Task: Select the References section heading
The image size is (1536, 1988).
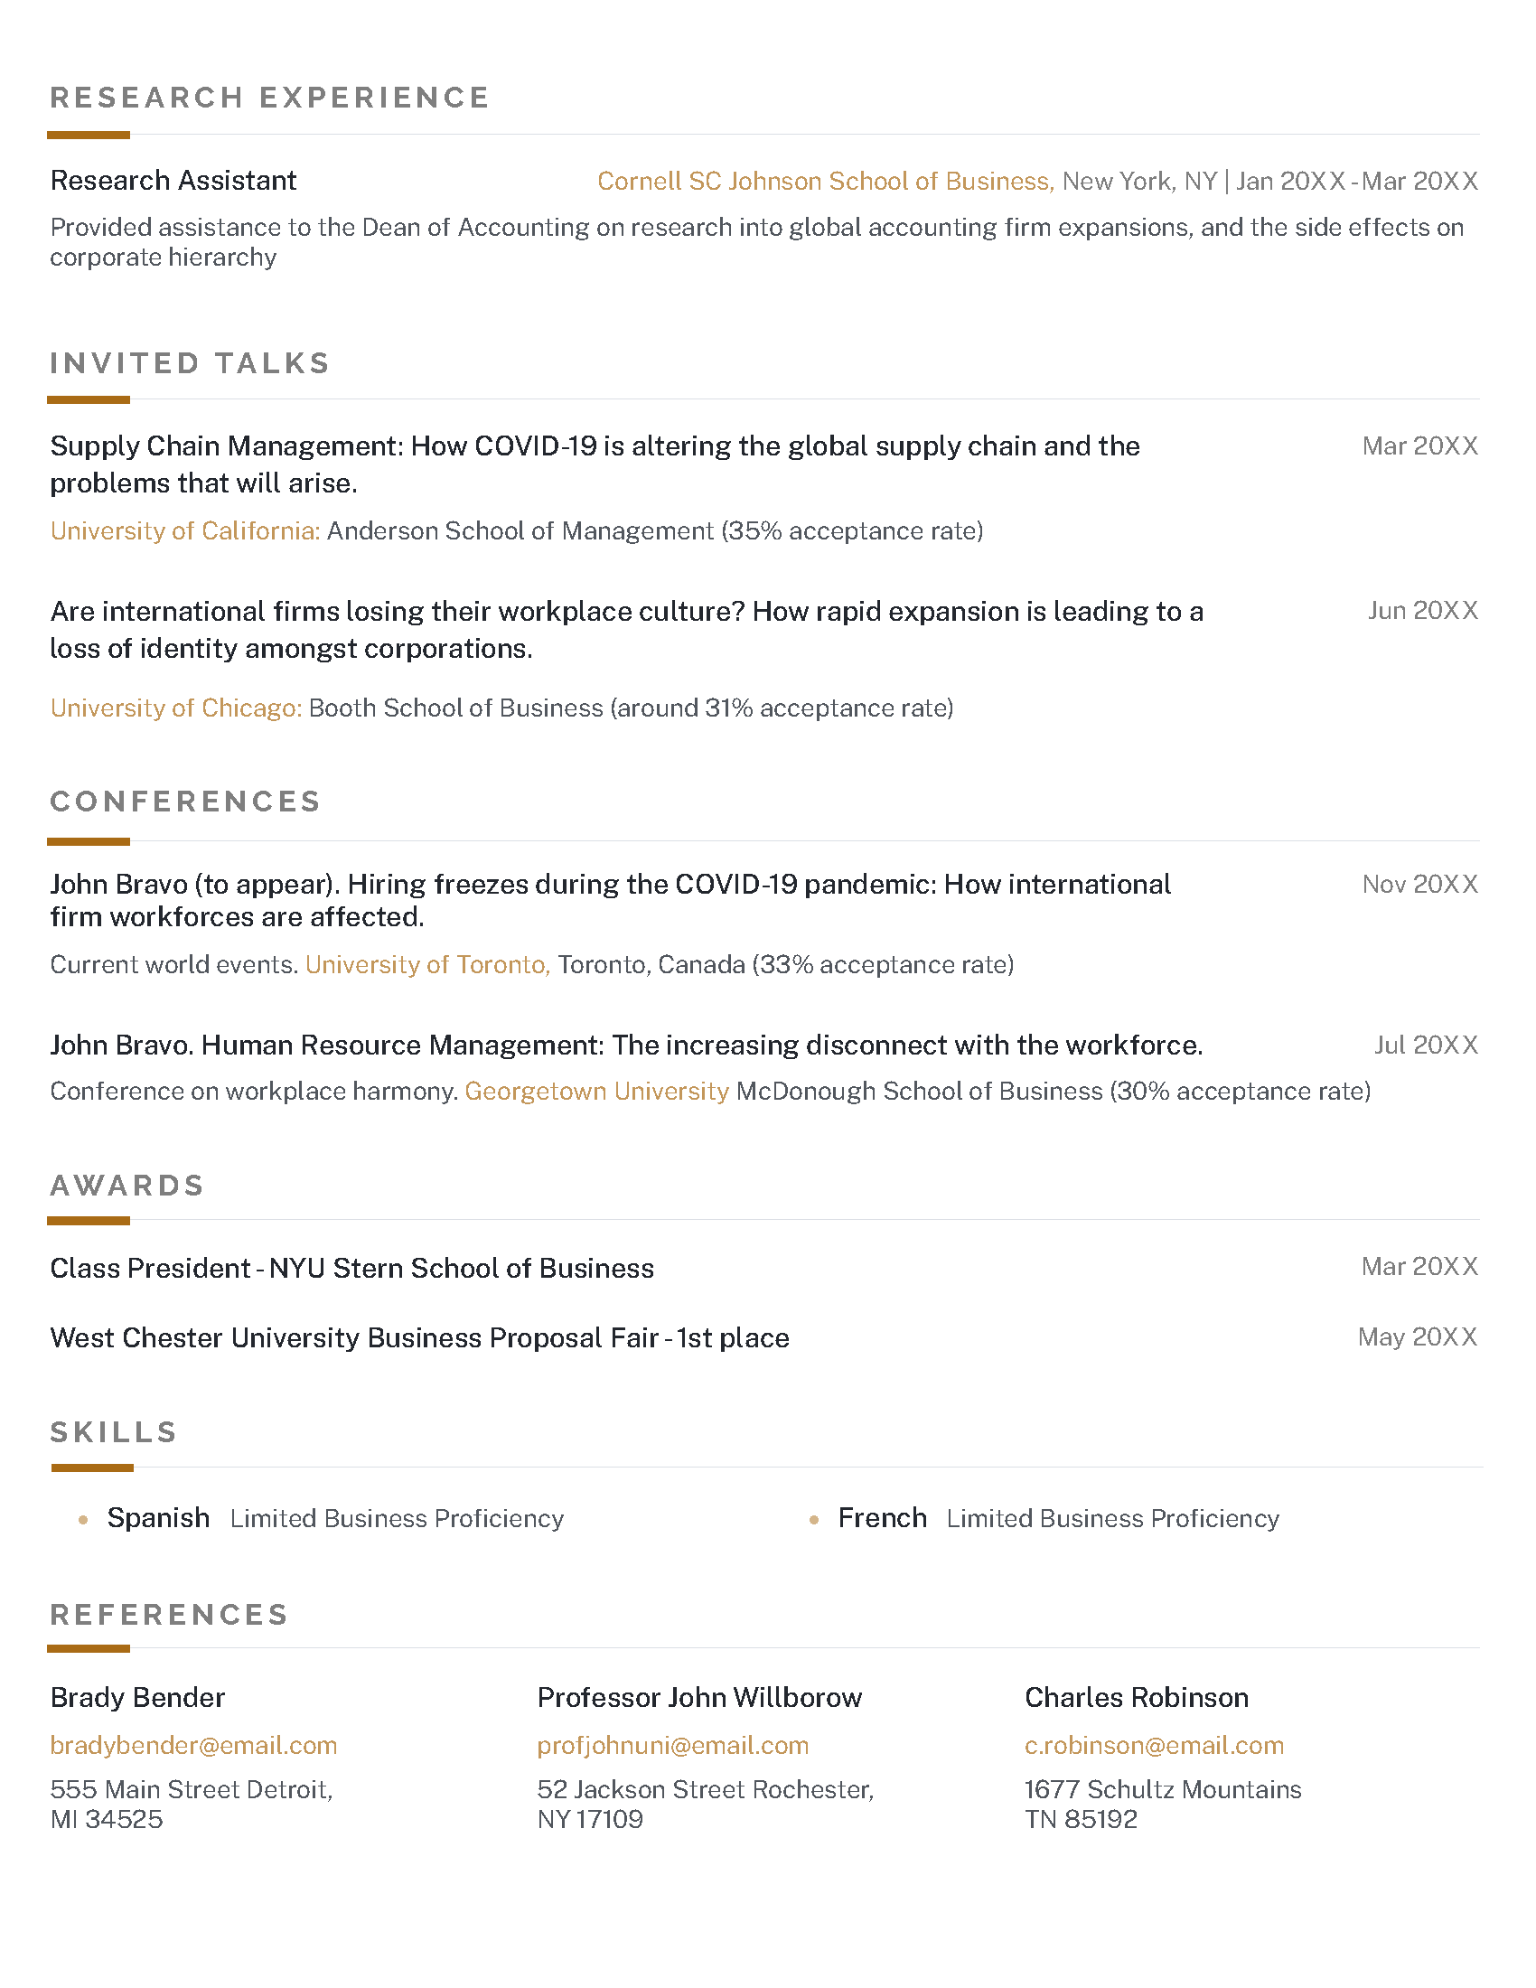Action: (x=170, y=1614)
